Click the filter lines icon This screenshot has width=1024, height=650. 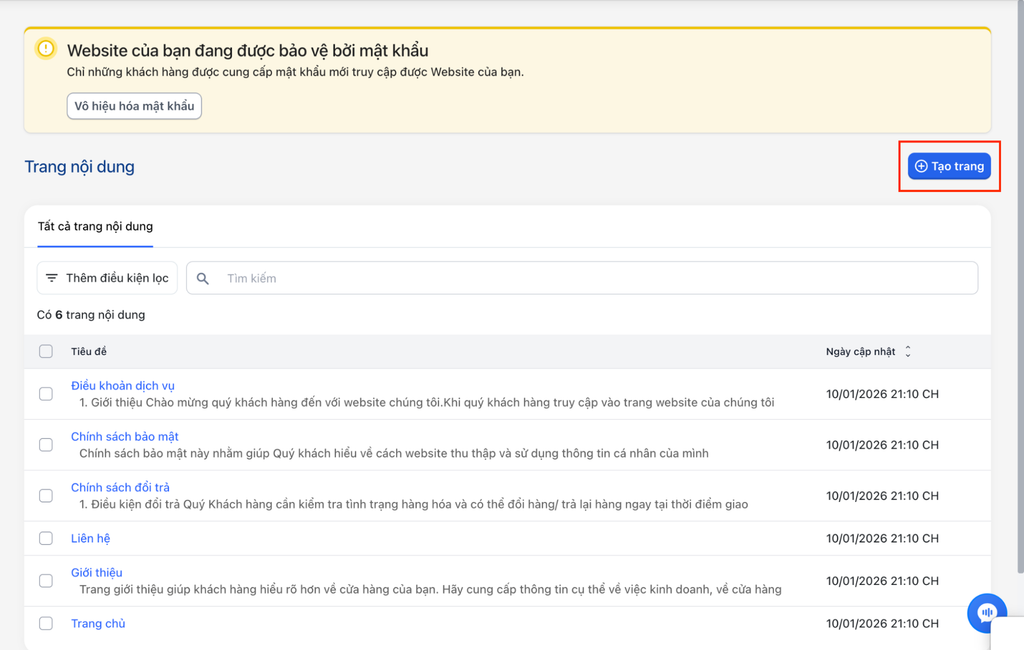tap(52, 278)
